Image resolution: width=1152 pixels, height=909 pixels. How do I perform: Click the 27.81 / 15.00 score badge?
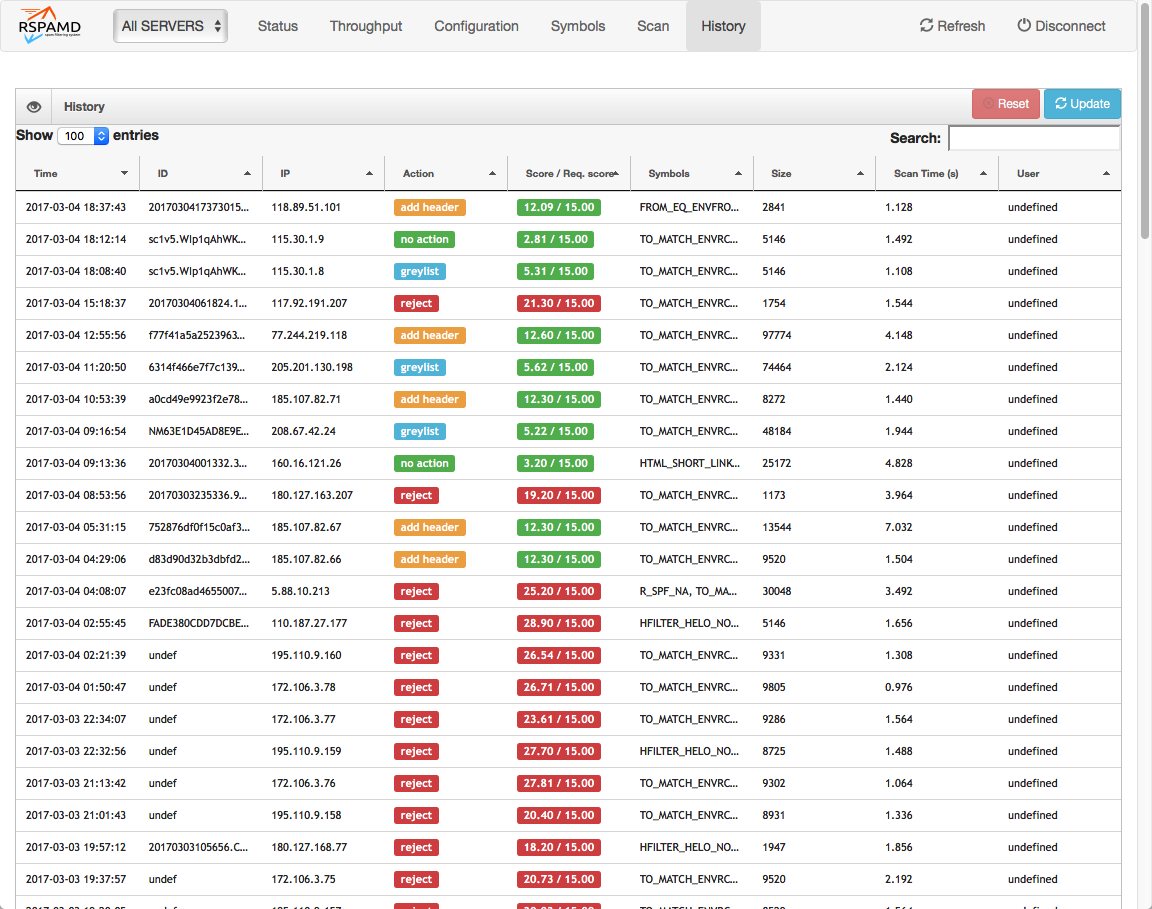click(559, 783)
